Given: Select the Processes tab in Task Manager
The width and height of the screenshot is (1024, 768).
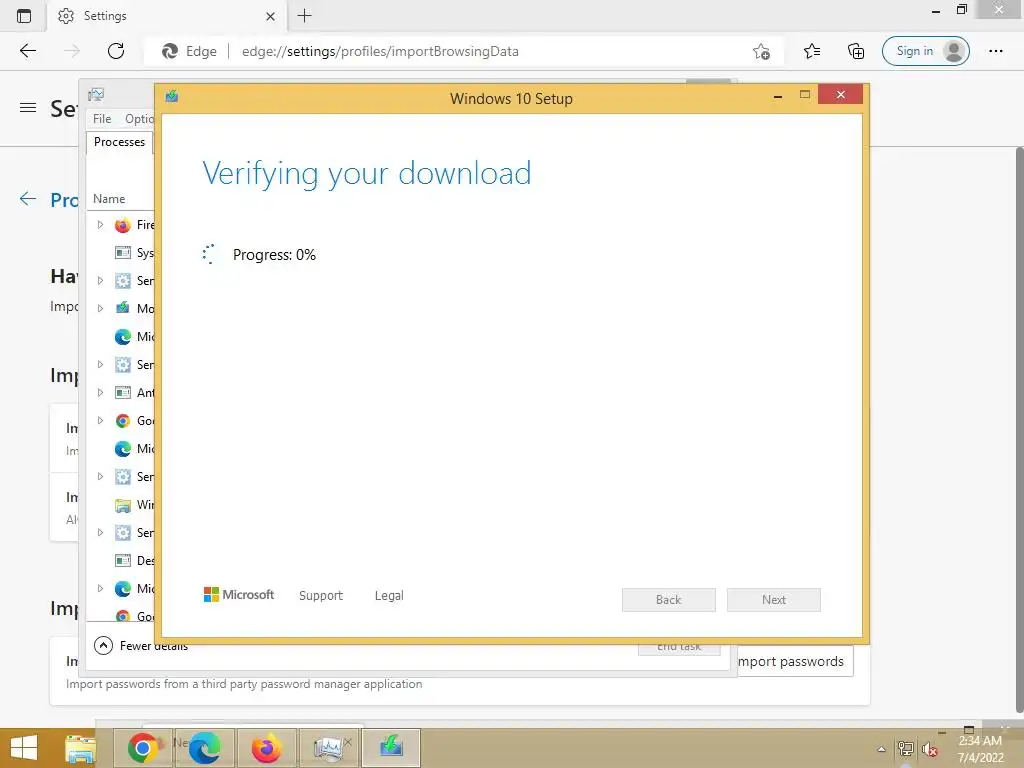Looking at the screenshot, I should 120,142.
